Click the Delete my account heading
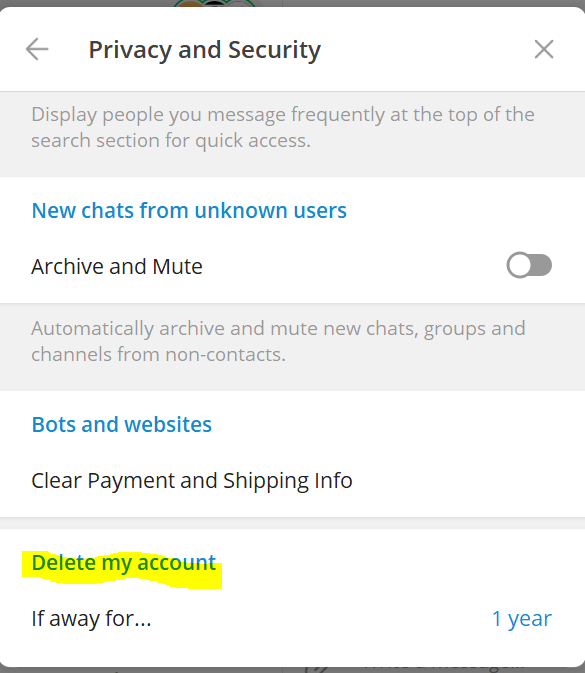This screenshot has height=673, width=585. tap(124, 563)
